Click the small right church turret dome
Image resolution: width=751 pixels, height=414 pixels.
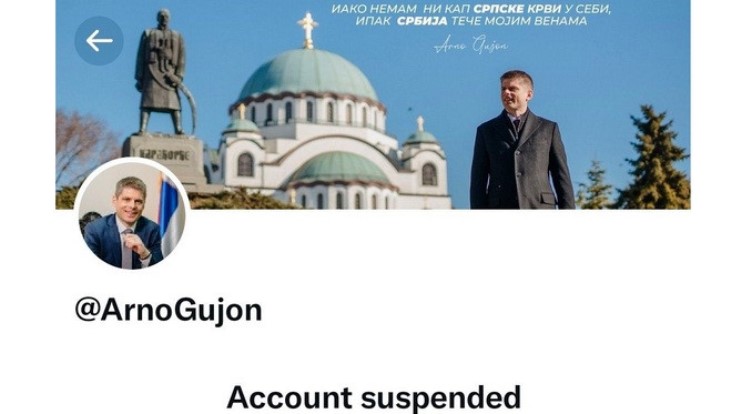[421, 137]
